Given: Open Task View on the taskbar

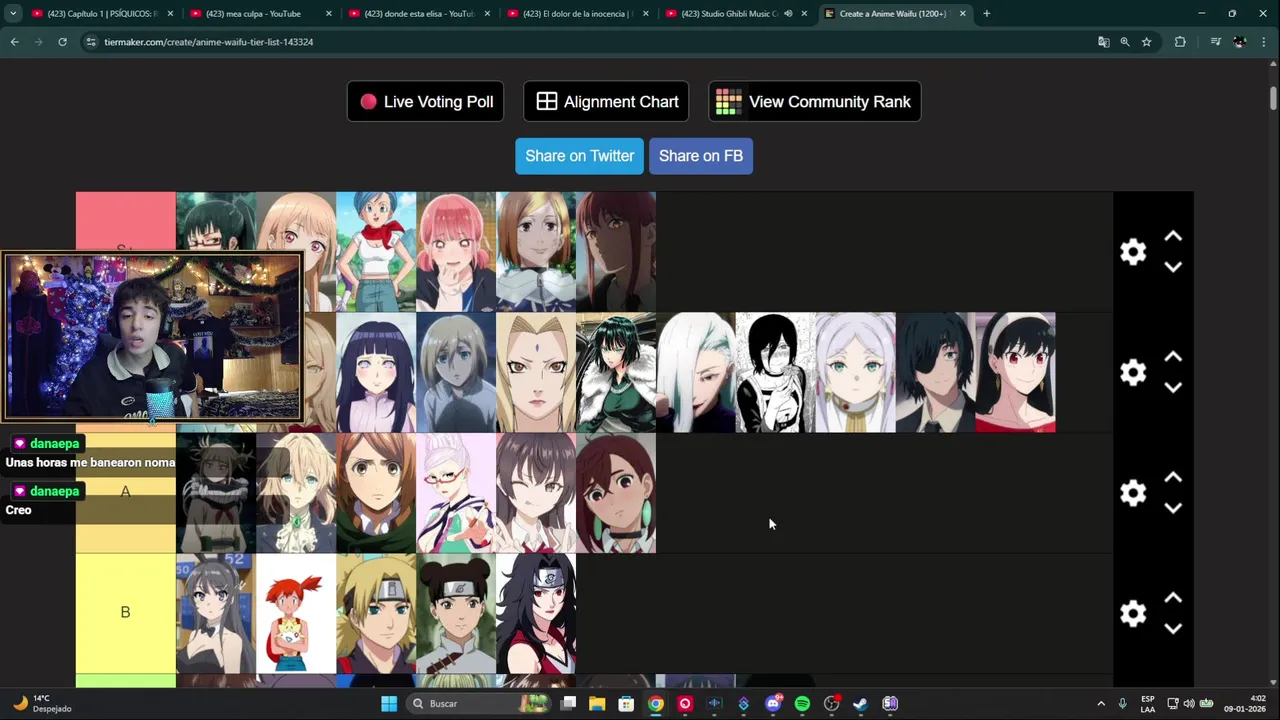Looking at the screenshot, I should (568, 704).
